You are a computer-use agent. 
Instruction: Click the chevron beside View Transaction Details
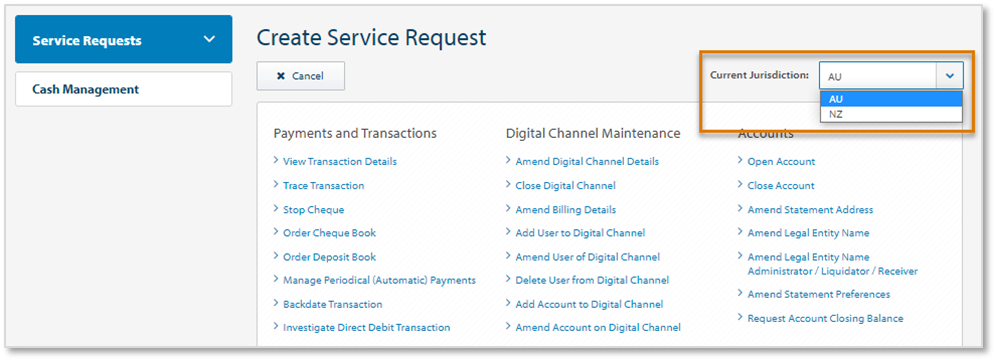coord(276,161)
